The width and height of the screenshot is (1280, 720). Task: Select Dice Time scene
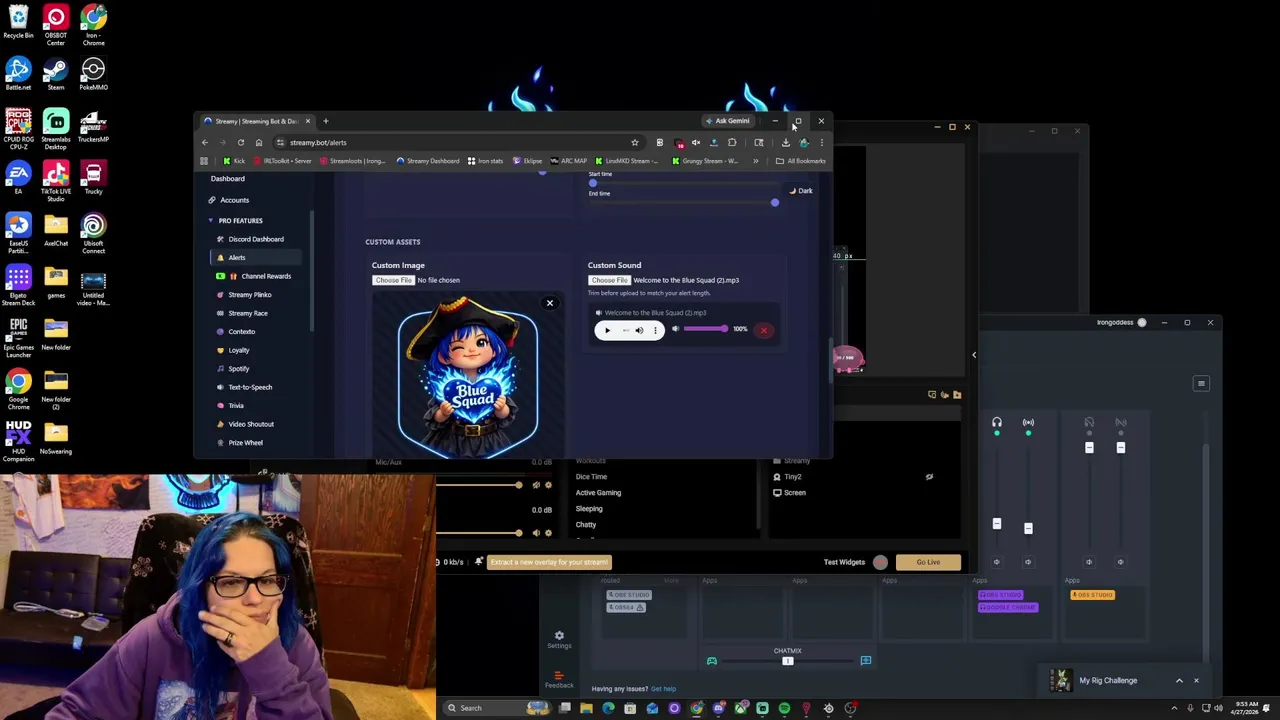tap(591, 476)
